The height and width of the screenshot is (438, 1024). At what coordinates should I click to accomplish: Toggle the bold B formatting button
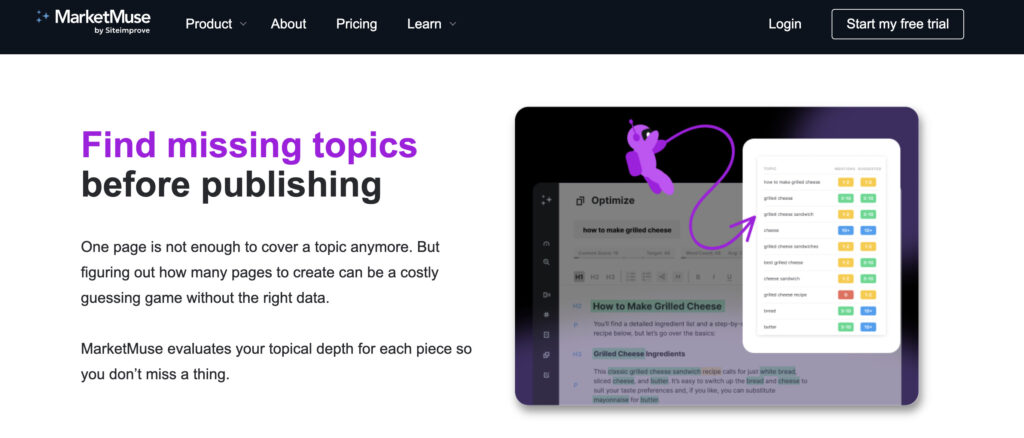tap(698, 276)
